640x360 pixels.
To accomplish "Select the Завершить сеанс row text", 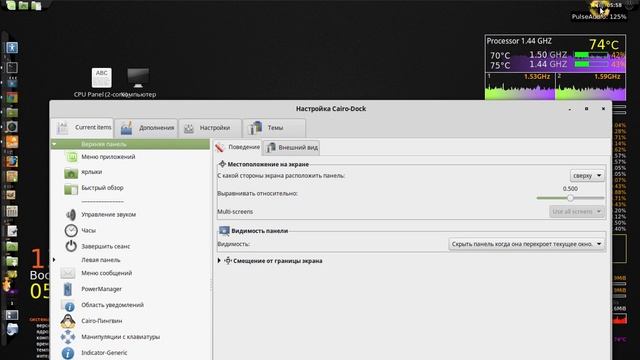I will [106, 247].
